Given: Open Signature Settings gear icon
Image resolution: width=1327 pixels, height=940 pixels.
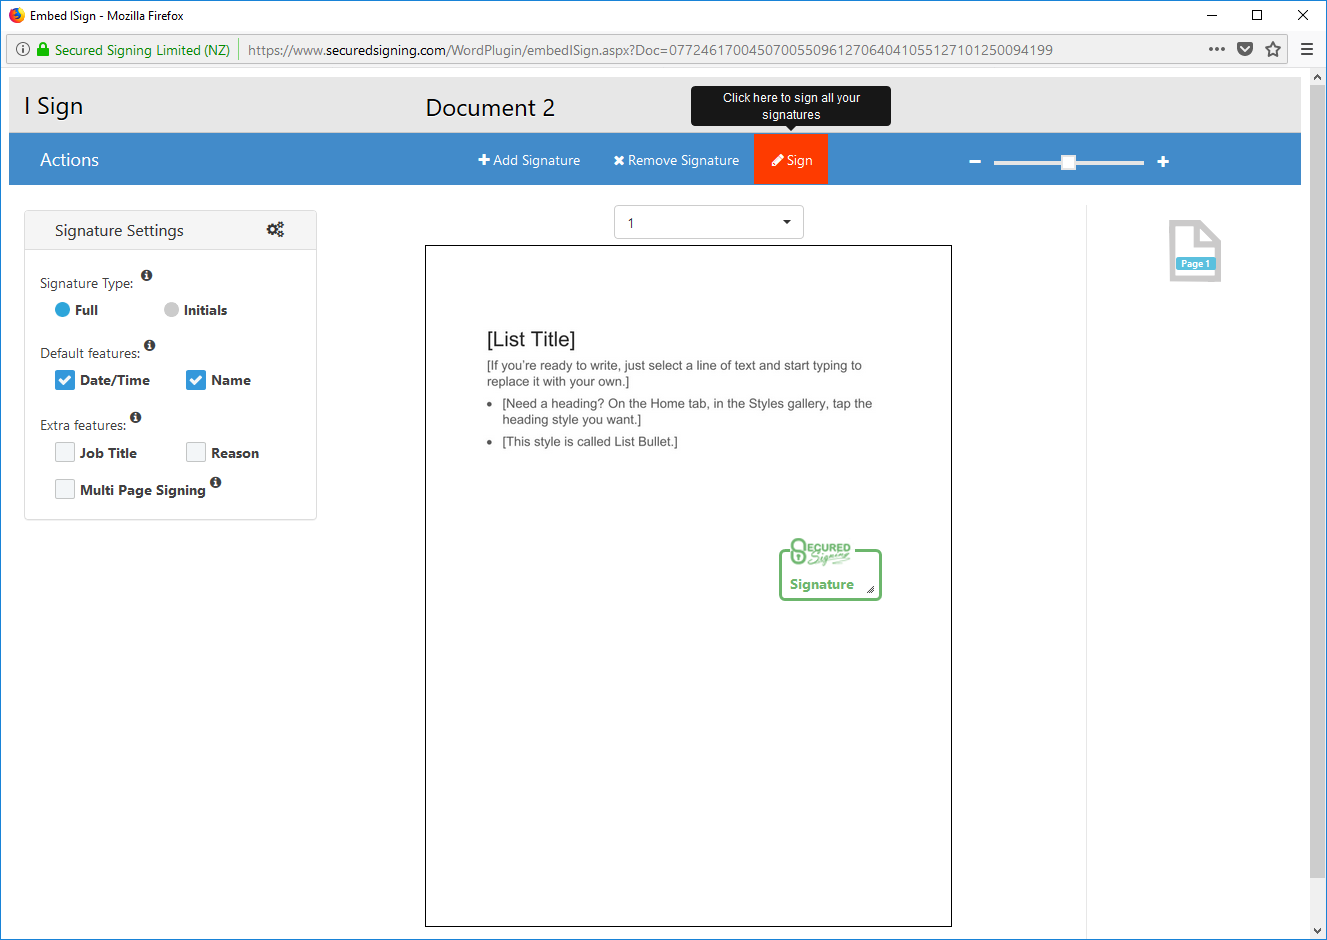Looking at the screenshot, I should pos(275,229).
